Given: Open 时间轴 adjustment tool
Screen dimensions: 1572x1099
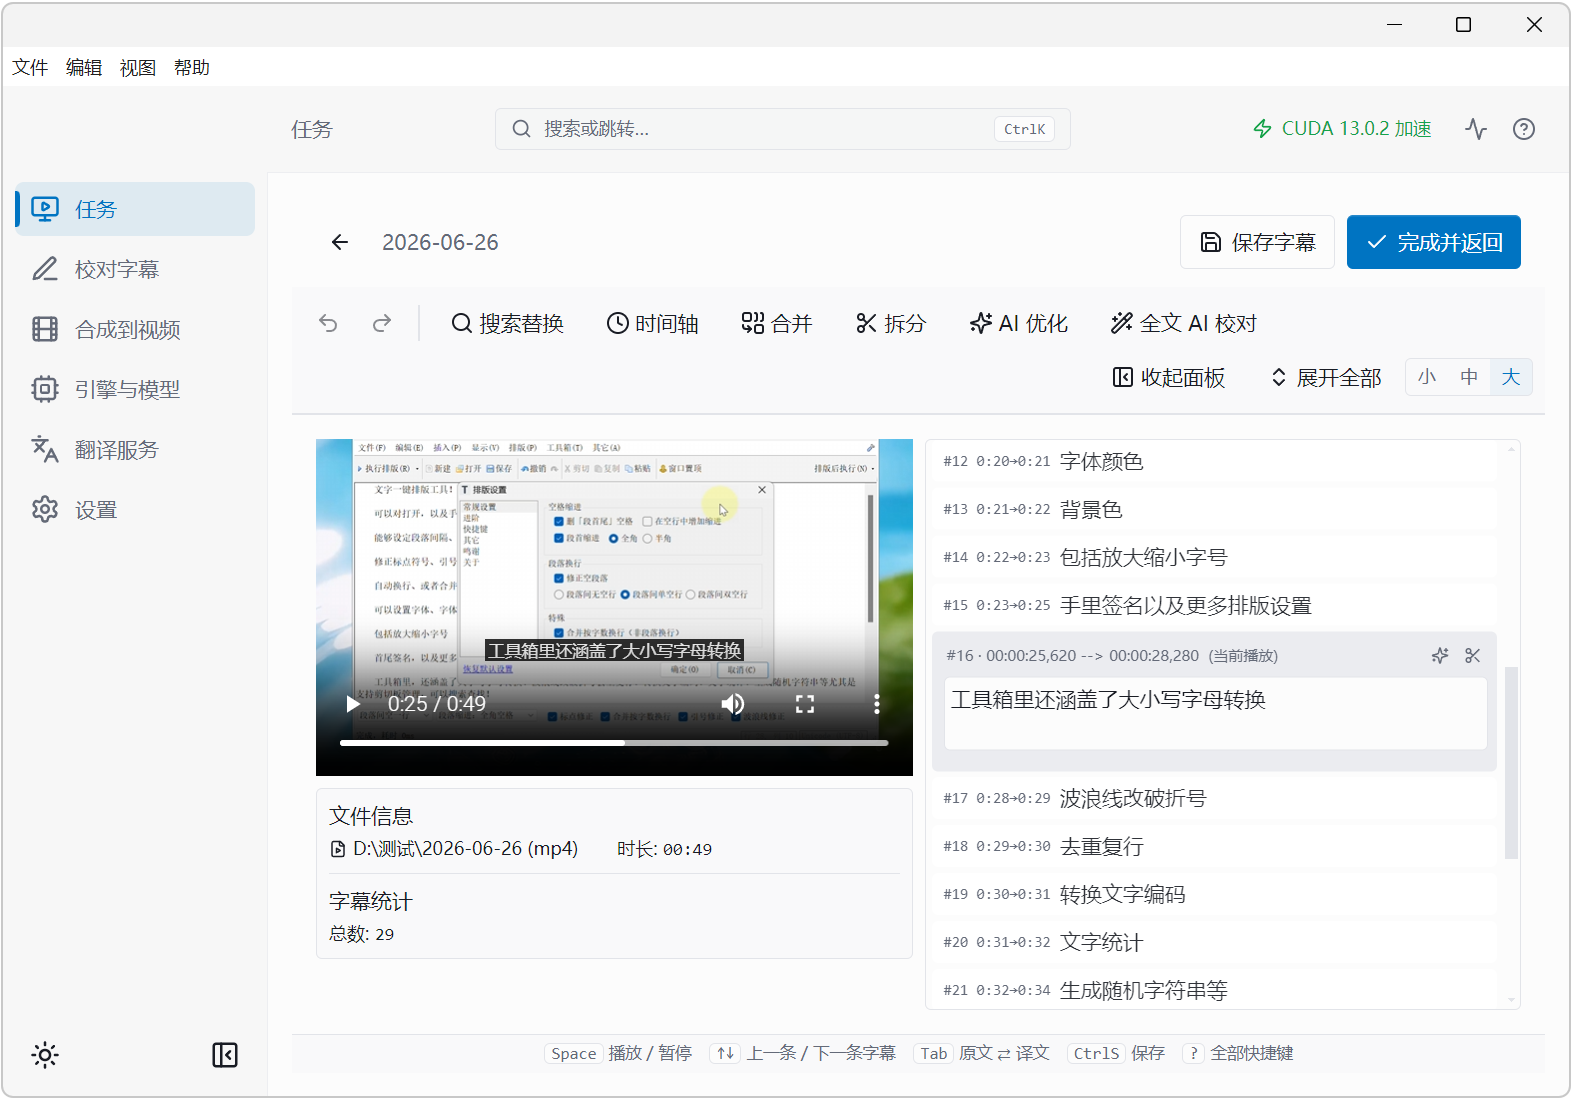Looking at the screenshot, I should (x=653, y=323).
